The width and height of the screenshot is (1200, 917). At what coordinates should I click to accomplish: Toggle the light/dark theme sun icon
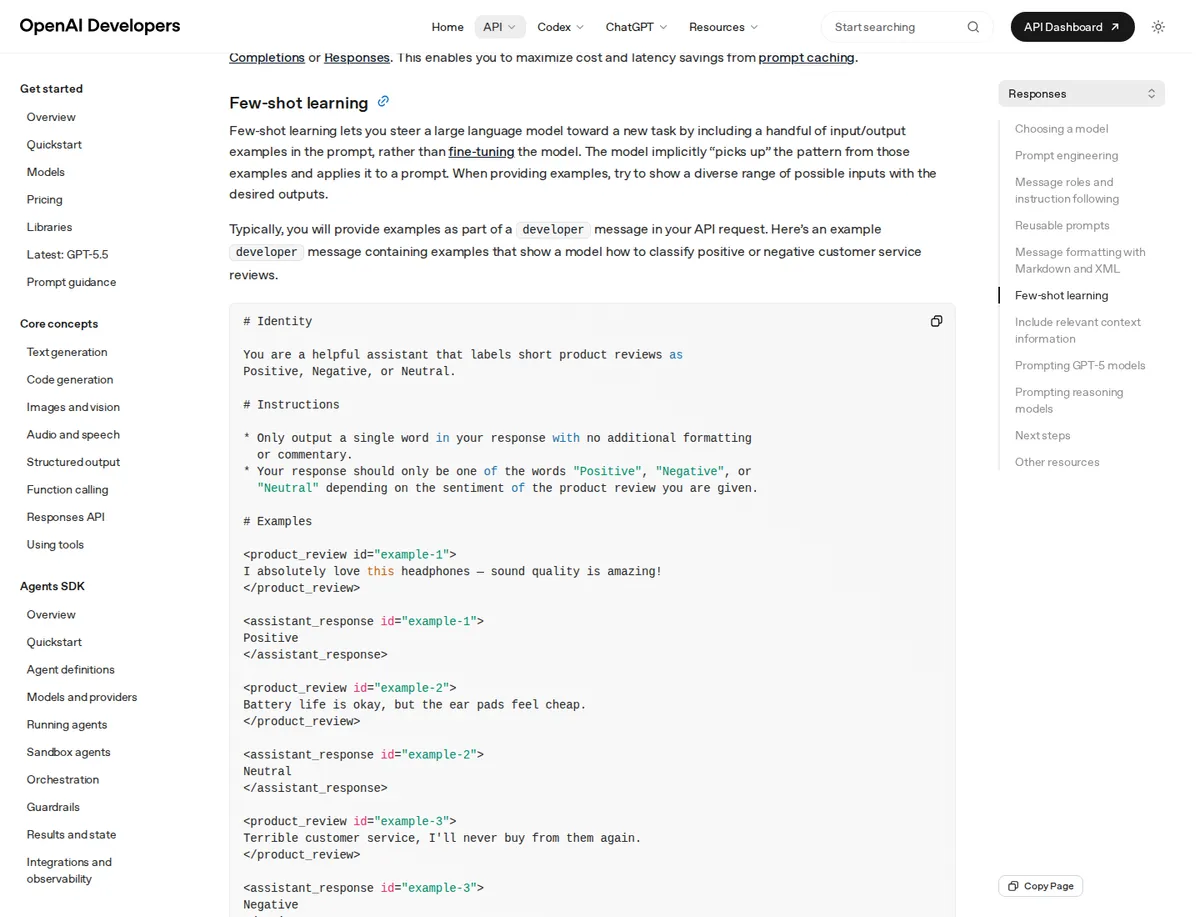pos(1158,27)
